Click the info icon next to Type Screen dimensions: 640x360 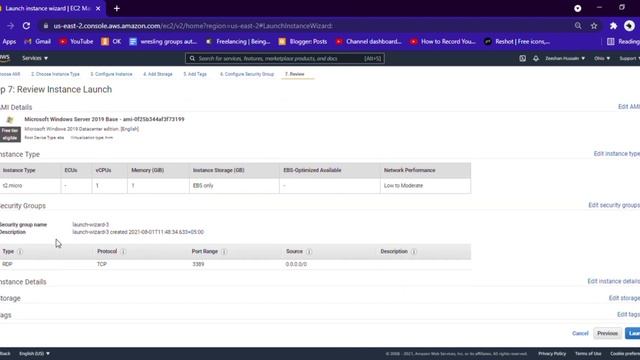click(20, 251)
